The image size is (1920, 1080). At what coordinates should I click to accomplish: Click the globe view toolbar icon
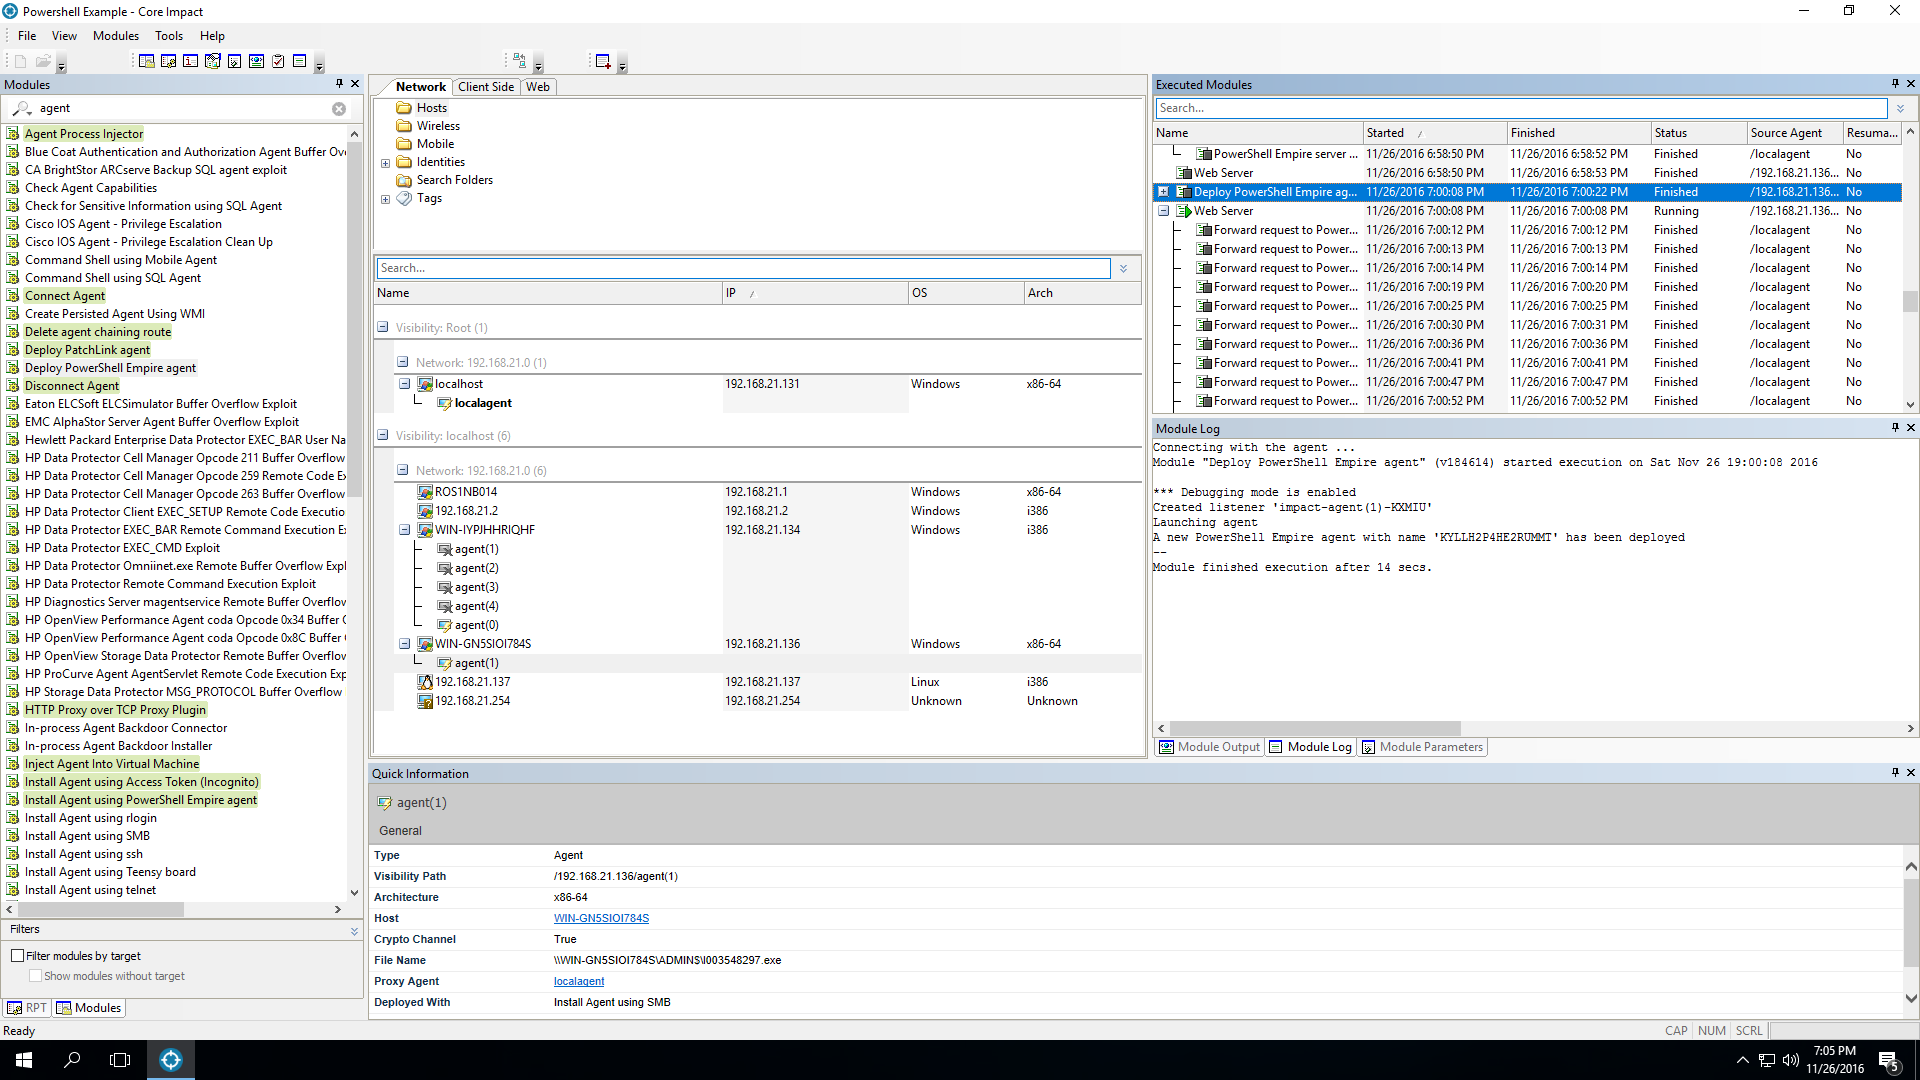[x=257, y=61]
